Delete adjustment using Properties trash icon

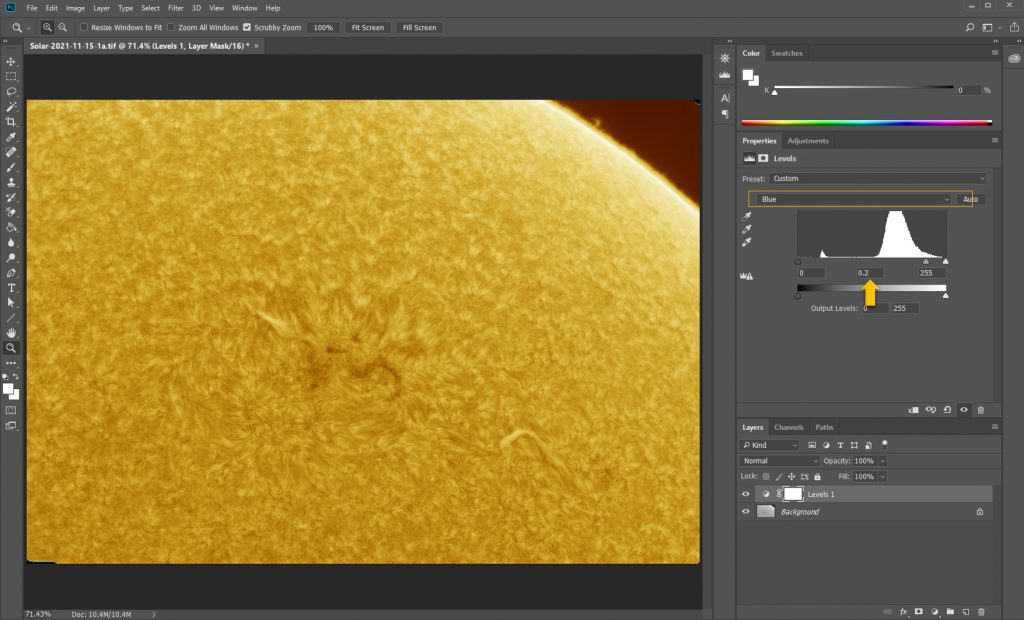[981, 410]
